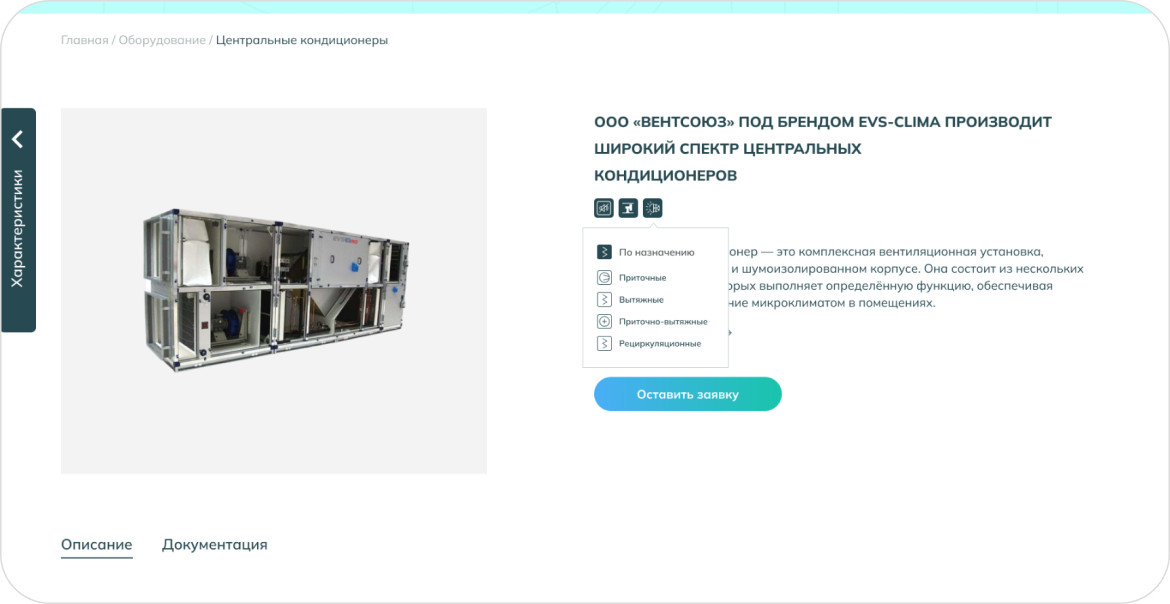Screen dimensions: 1170x604
Task: Select Приточные in the popup list
Action: [642, 278]
